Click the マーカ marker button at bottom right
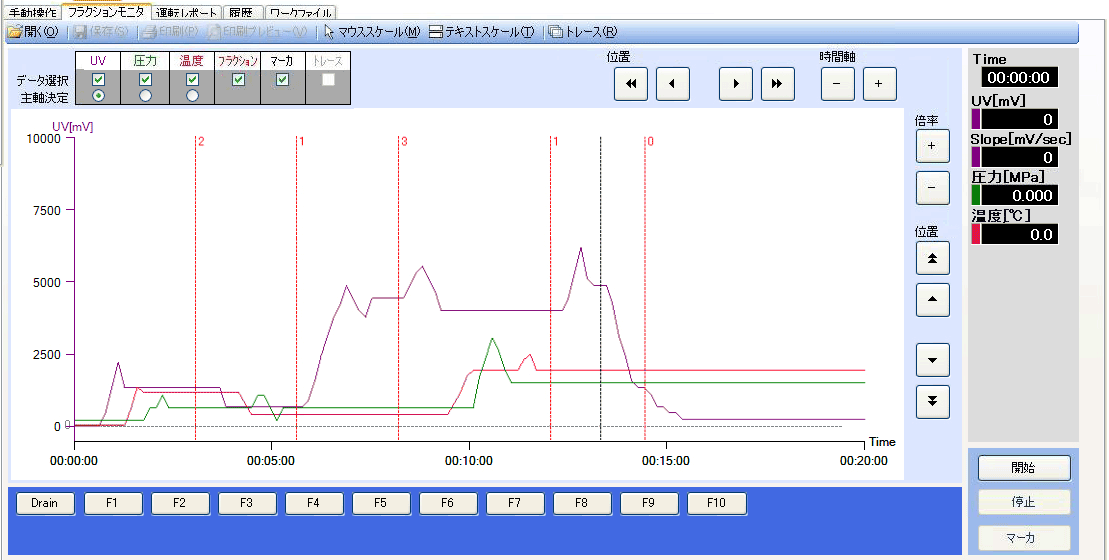The height and width of the screenshot is (560, 1109). [x=1024, y=537]
